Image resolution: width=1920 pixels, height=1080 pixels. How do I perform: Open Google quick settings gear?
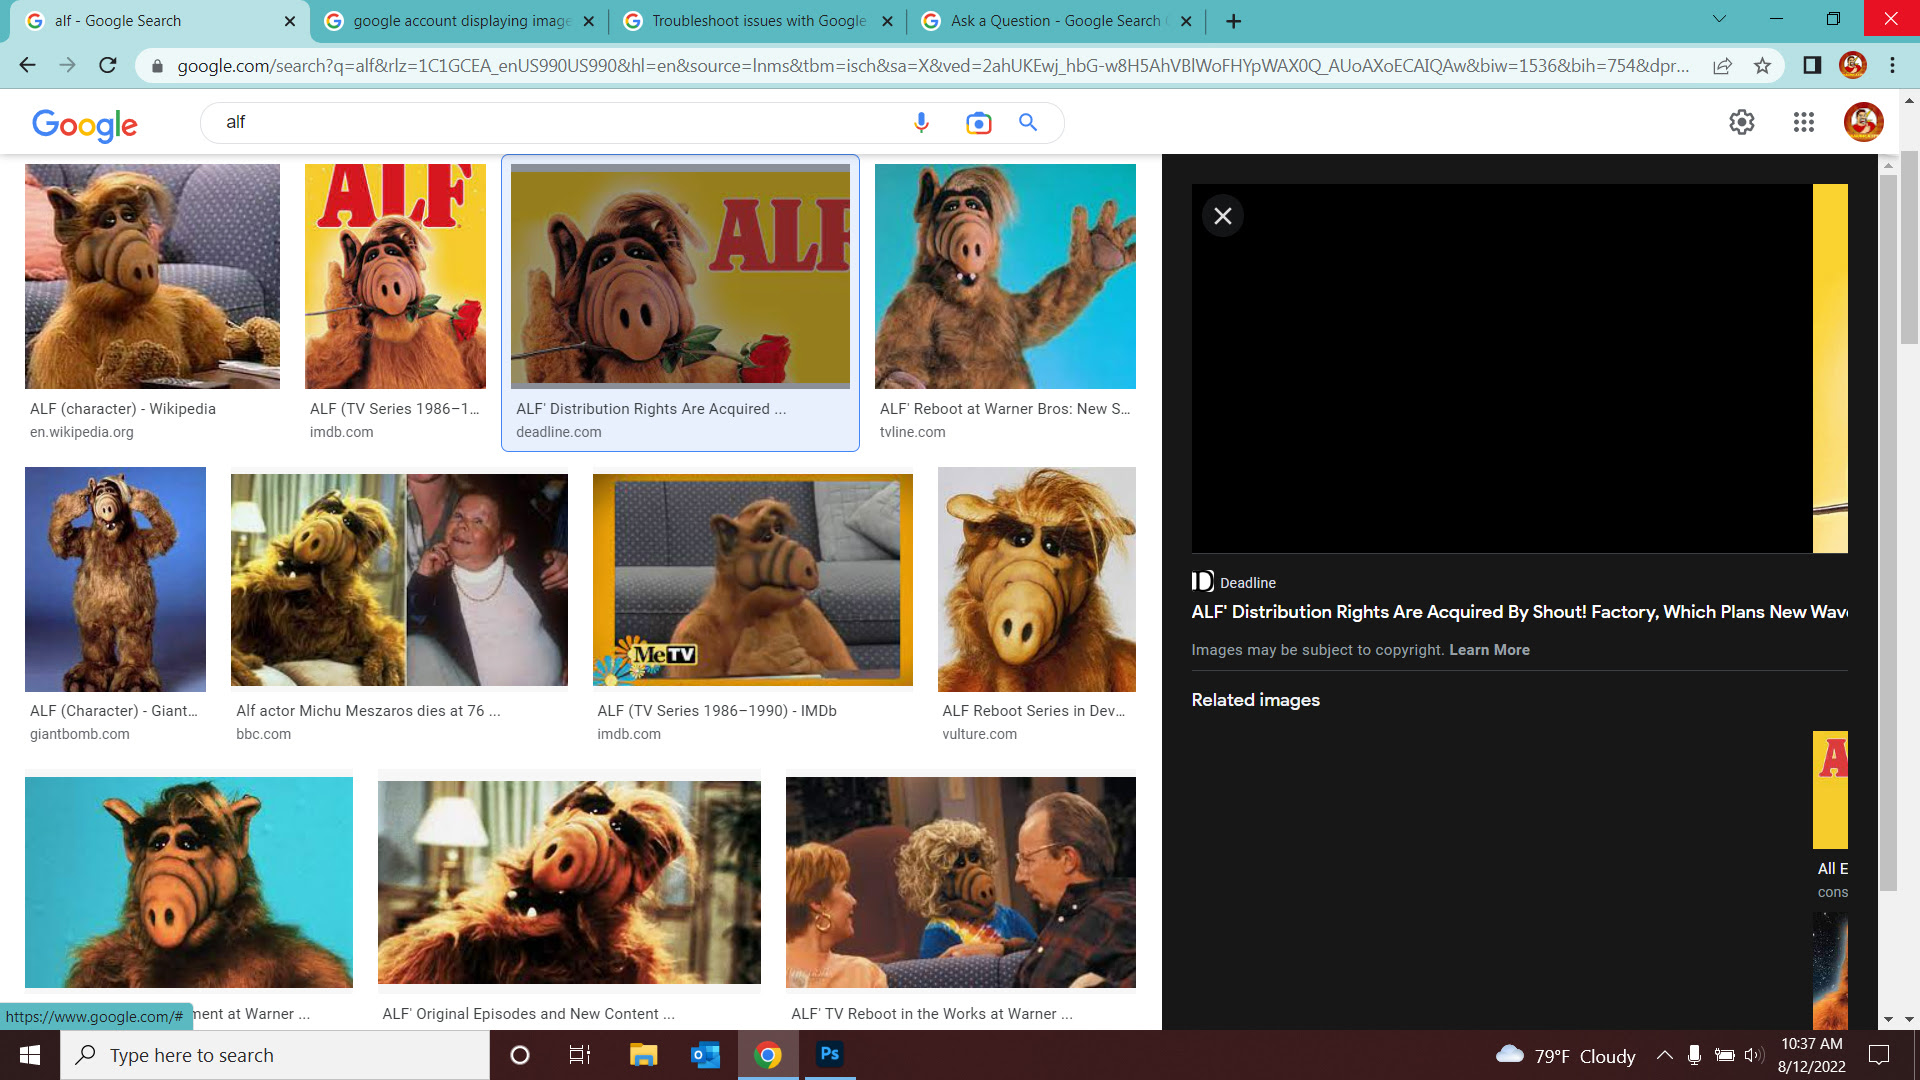point(1742,122)
